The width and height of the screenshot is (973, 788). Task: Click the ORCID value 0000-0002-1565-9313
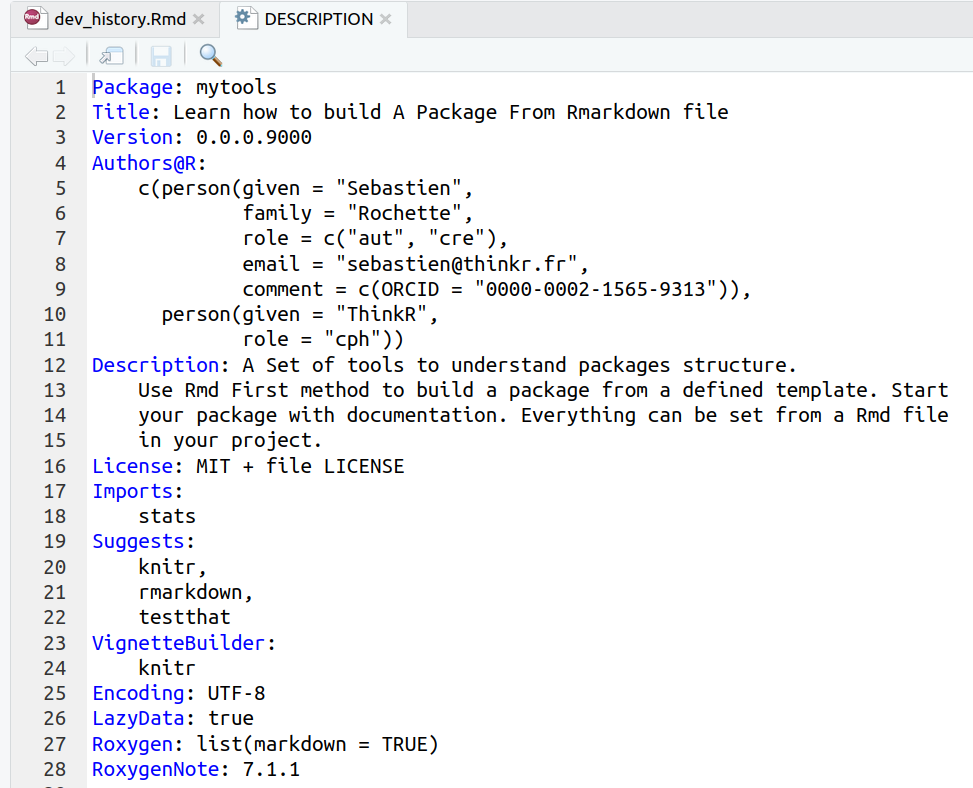(x=596, y=289)
